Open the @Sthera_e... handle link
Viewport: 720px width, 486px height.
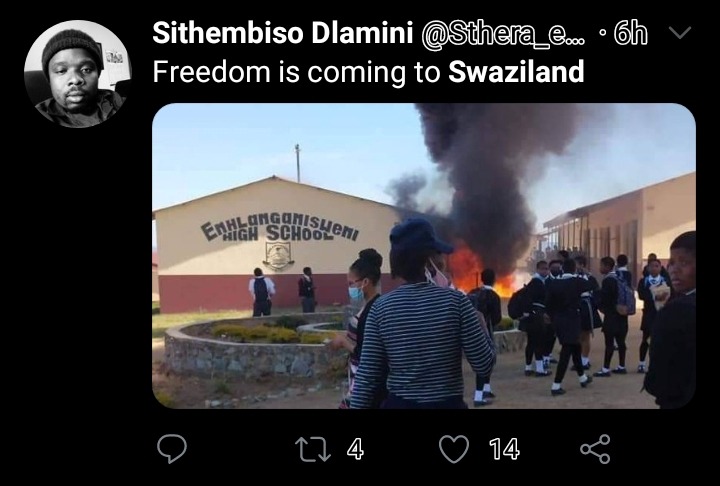point(503,34)
